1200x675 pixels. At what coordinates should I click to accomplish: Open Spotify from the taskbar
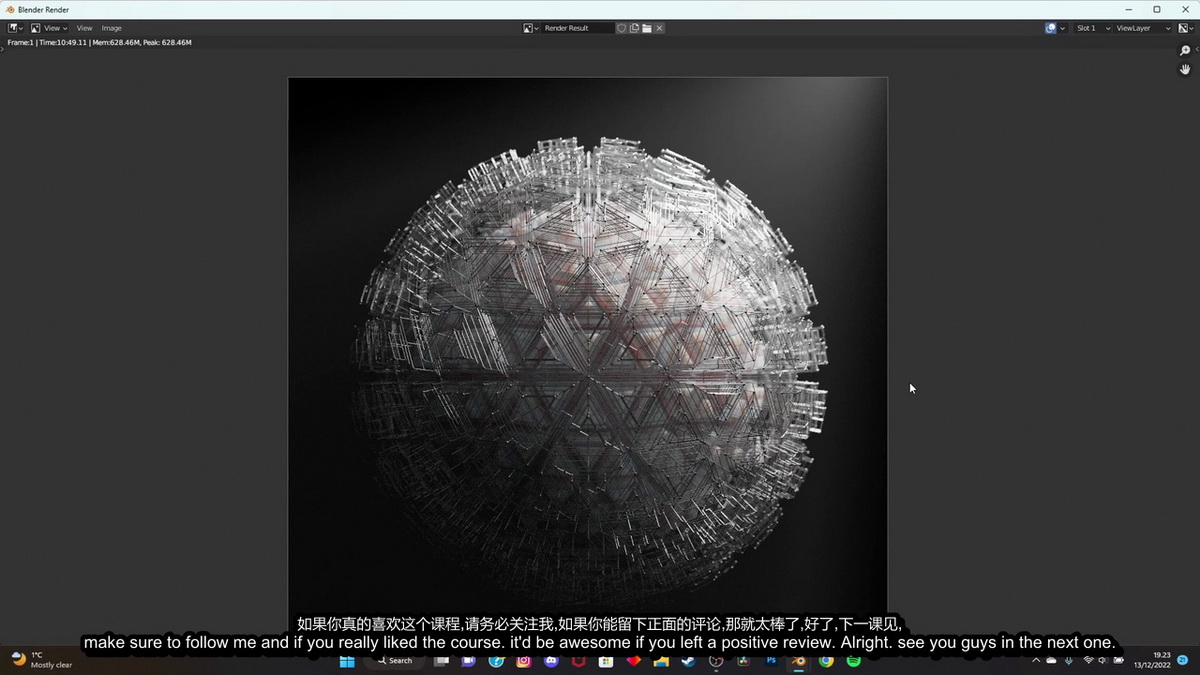point(853,661)
